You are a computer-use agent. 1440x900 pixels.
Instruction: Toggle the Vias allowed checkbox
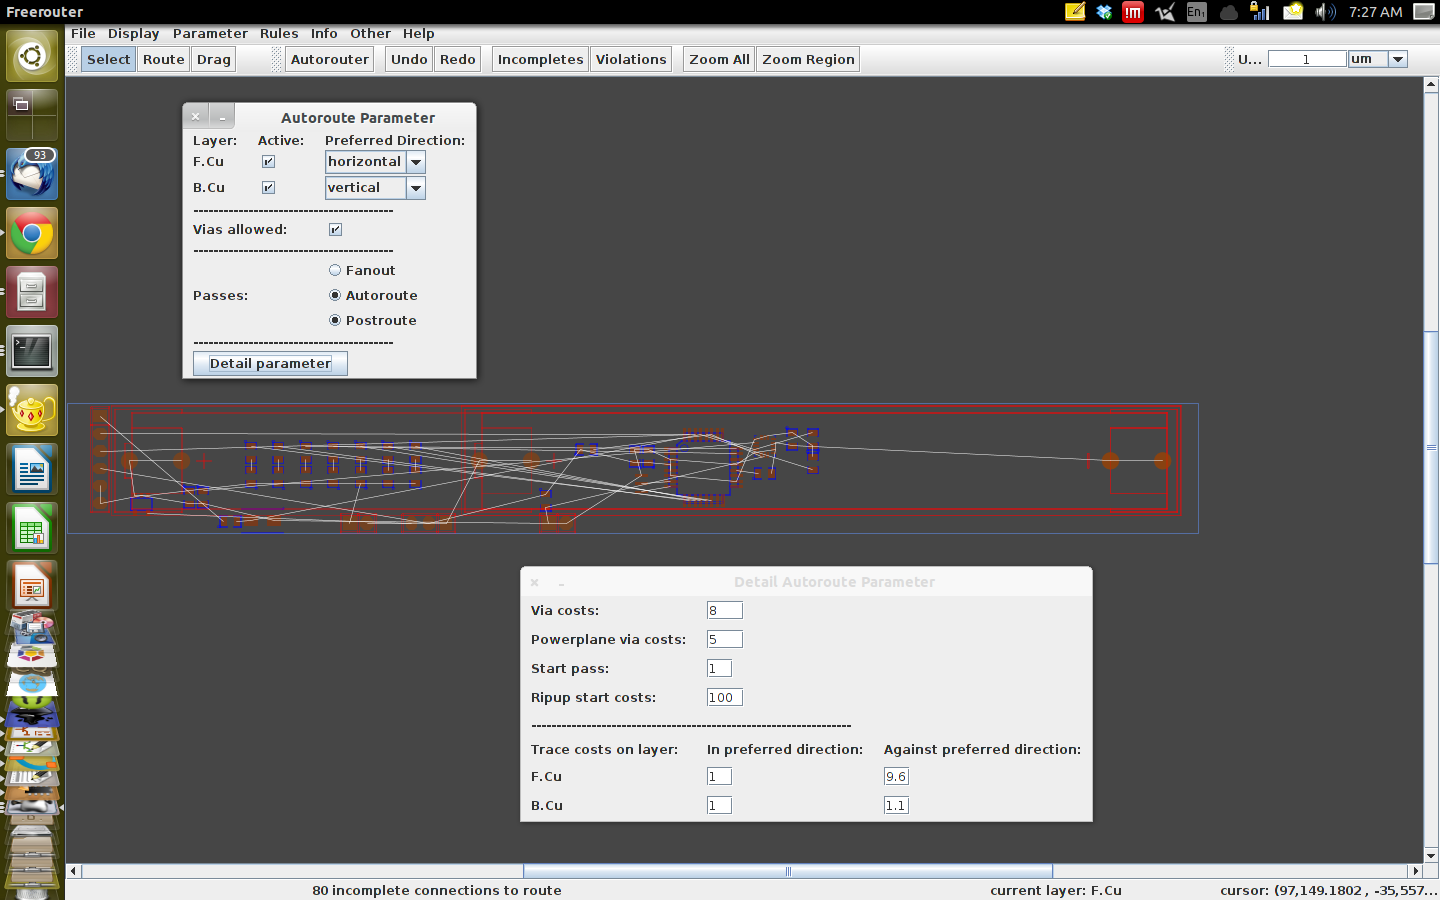(336, 230)
